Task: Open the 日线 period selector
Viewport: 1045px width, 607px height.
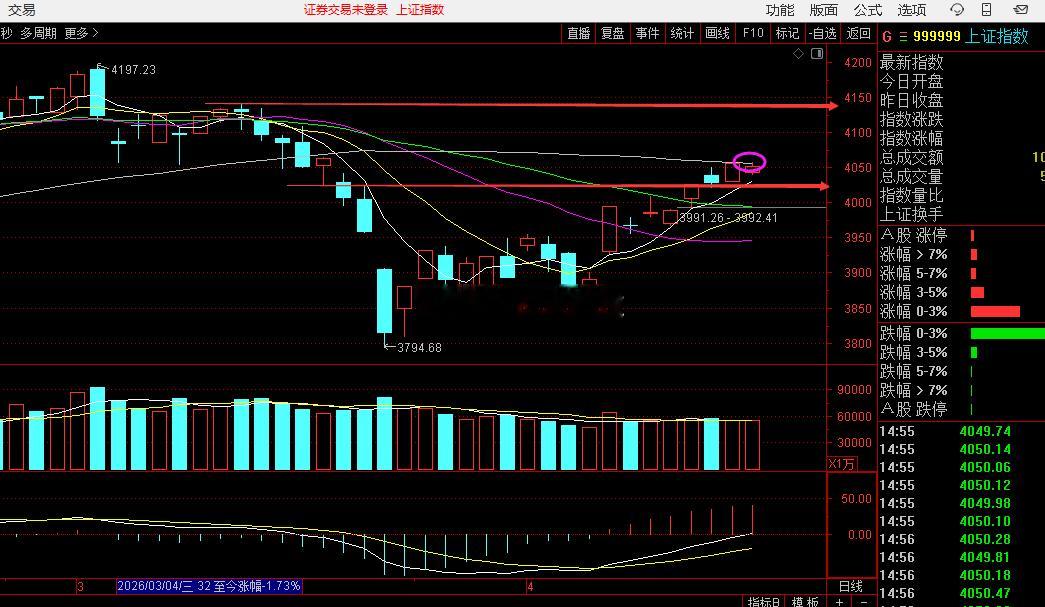Action: pyautogui.click(x=850, y=586)
